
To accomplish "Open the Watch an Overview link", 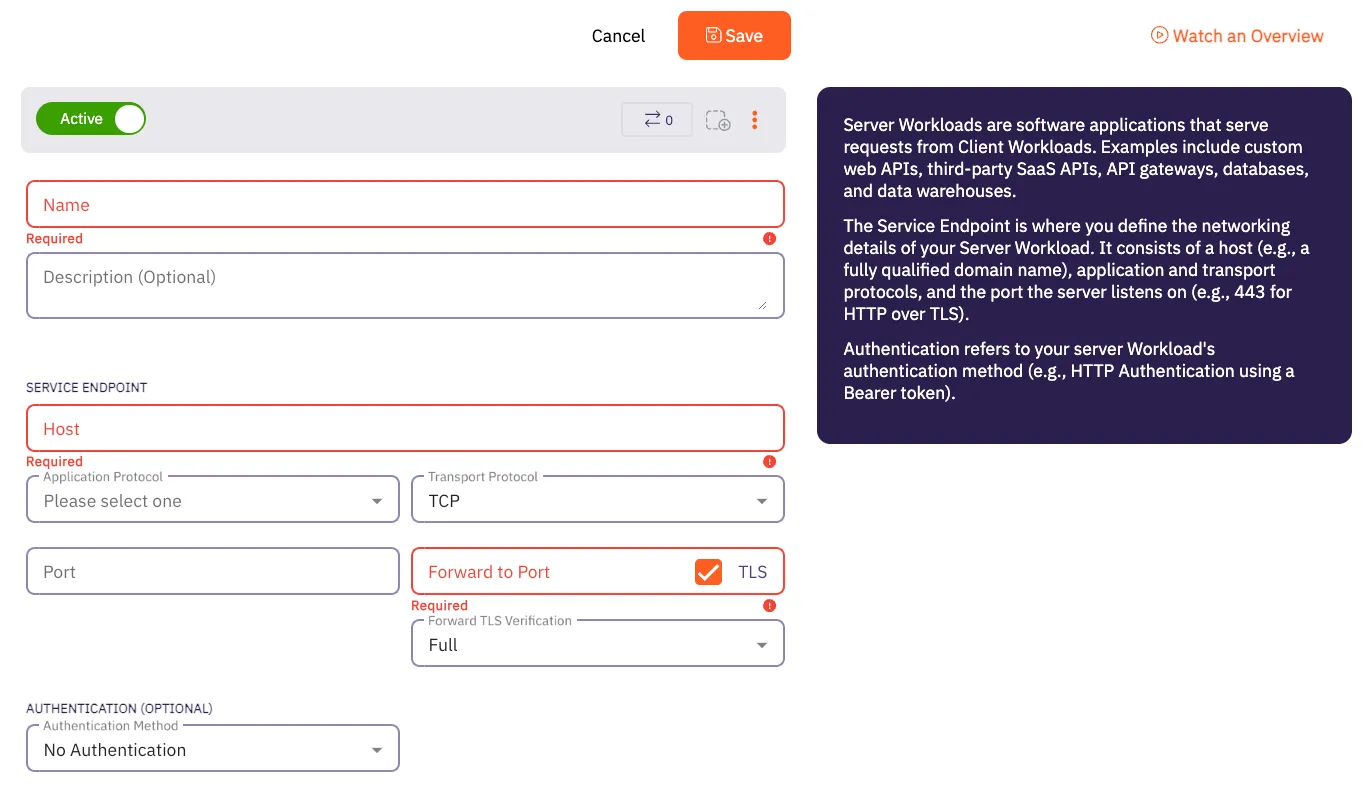I will (1245, 35).
